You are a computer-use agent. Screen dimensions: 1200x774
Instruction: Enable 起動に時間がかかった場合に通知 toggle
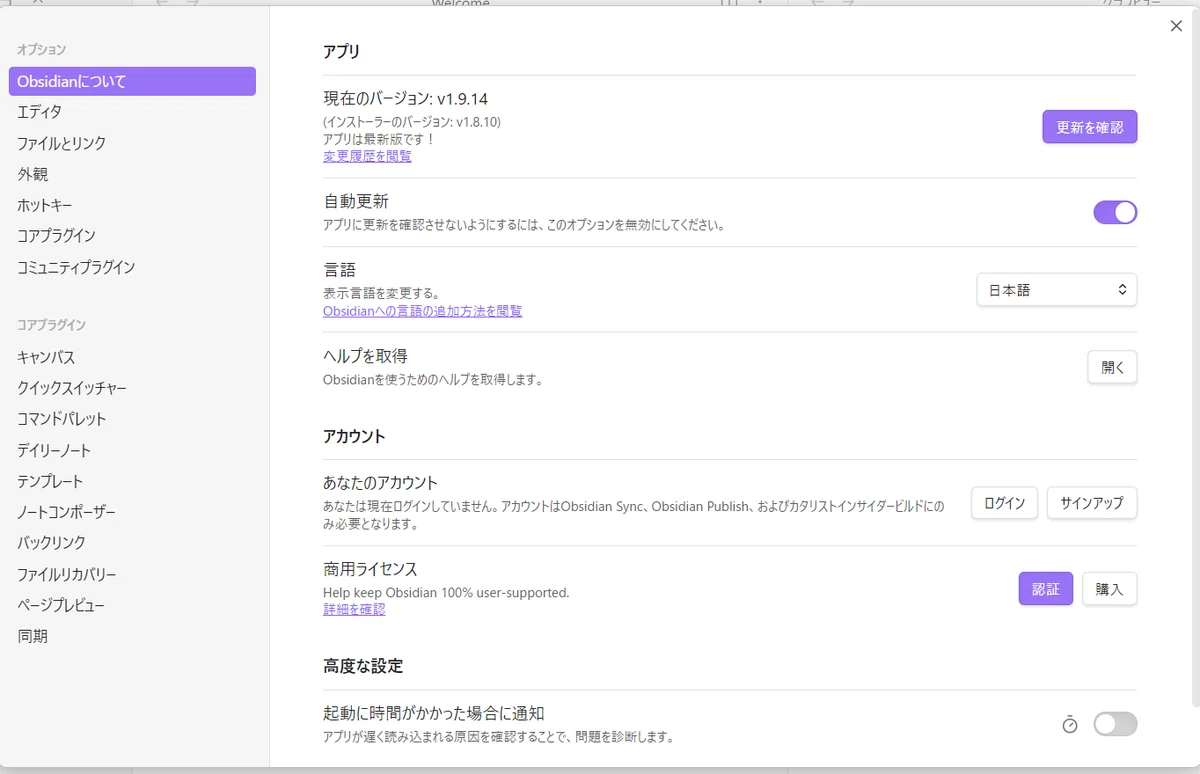(x=1115, y=724)
